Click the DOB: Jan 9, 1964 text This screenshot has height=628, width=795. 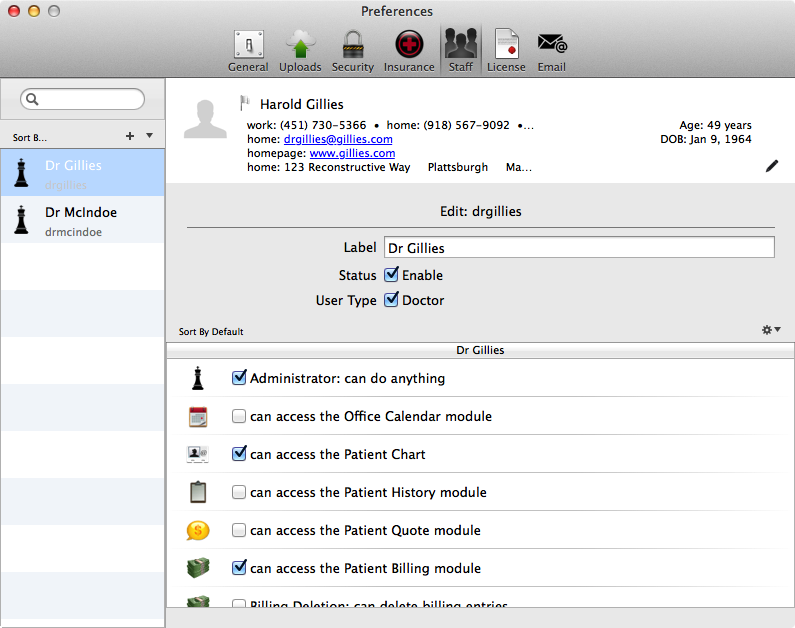(706, 139)
